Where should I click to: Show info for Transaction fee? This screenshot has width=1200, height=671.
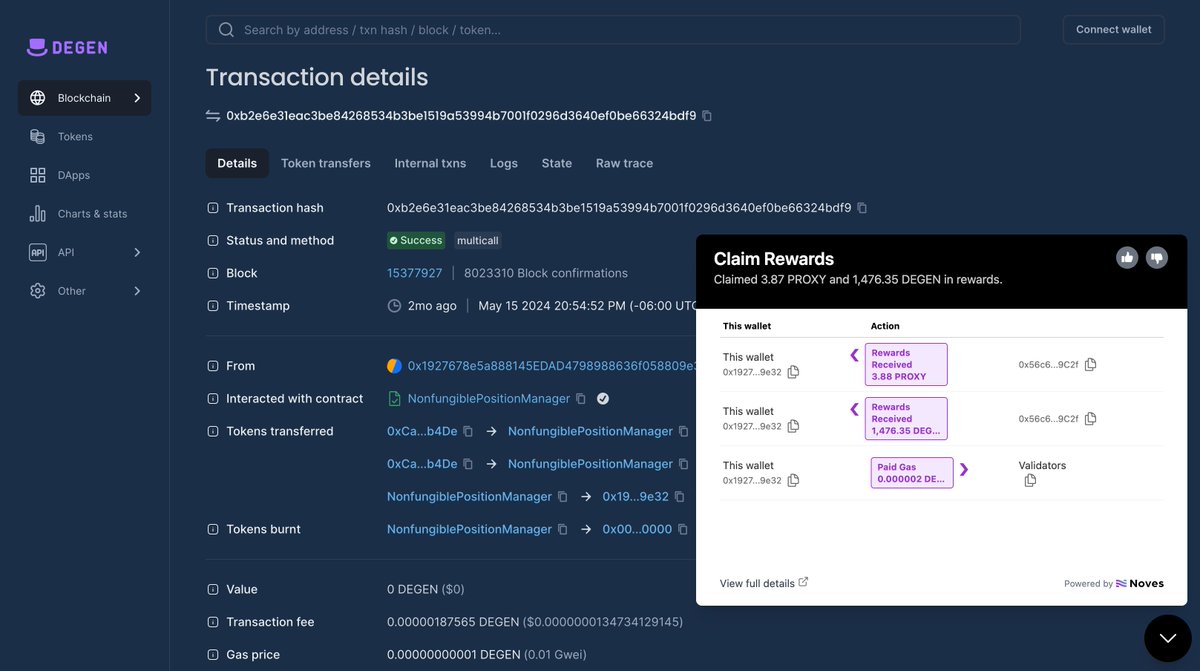point(212,622)
